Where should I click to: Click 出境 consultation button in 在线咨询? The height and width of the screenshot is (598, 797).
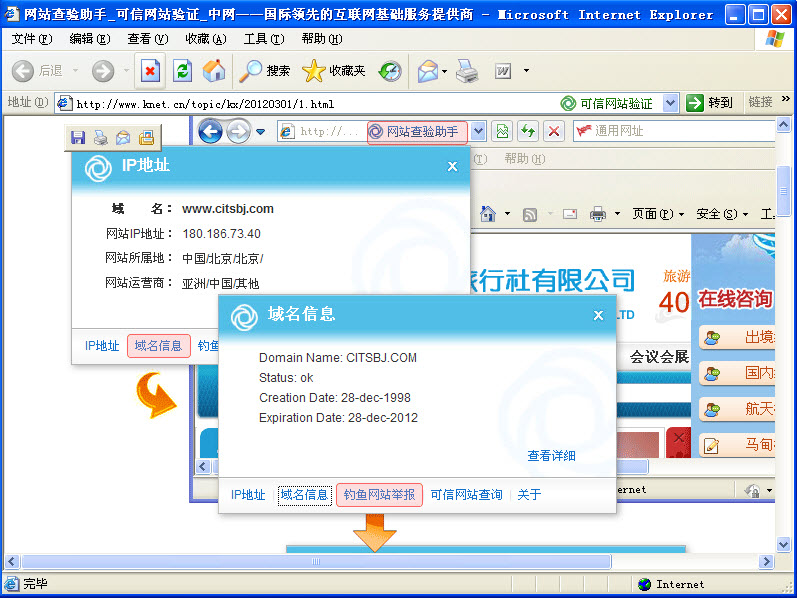(x=737, y=338)
